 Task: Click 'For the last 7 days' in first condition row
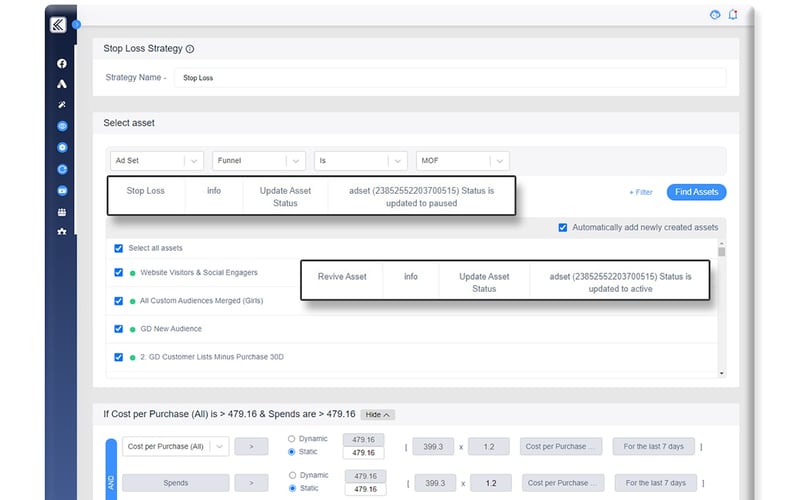(x=654, y=446)
